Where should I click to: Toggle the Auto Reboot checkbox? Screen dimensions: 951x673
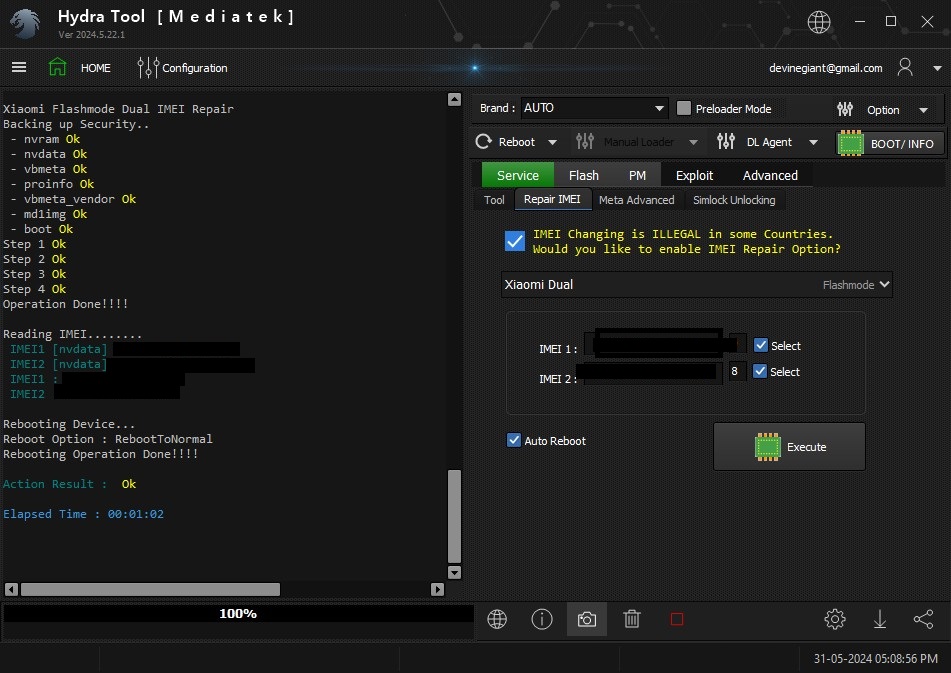[513, 440]
